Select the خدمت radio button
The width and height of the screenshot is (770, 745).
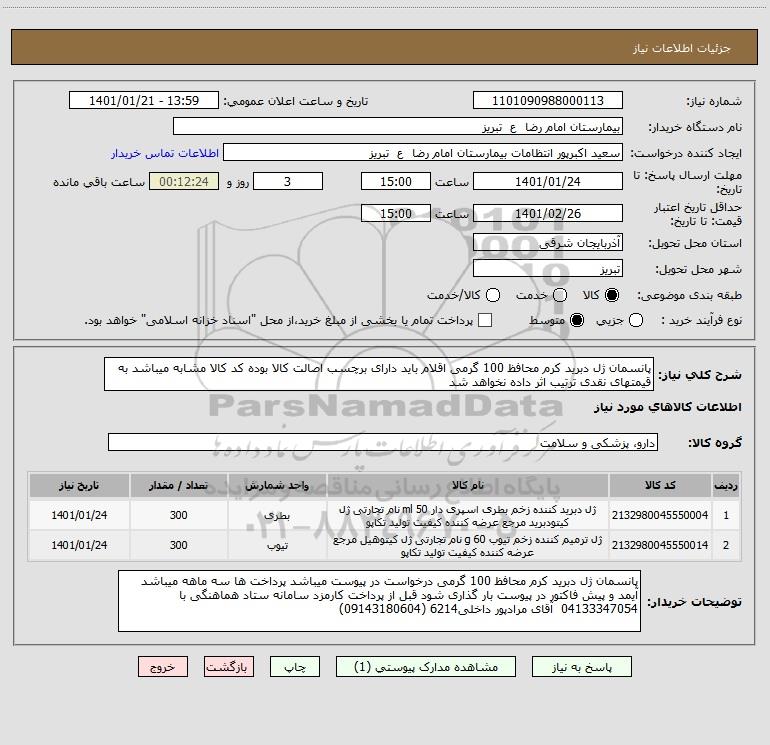click(560, 295)
